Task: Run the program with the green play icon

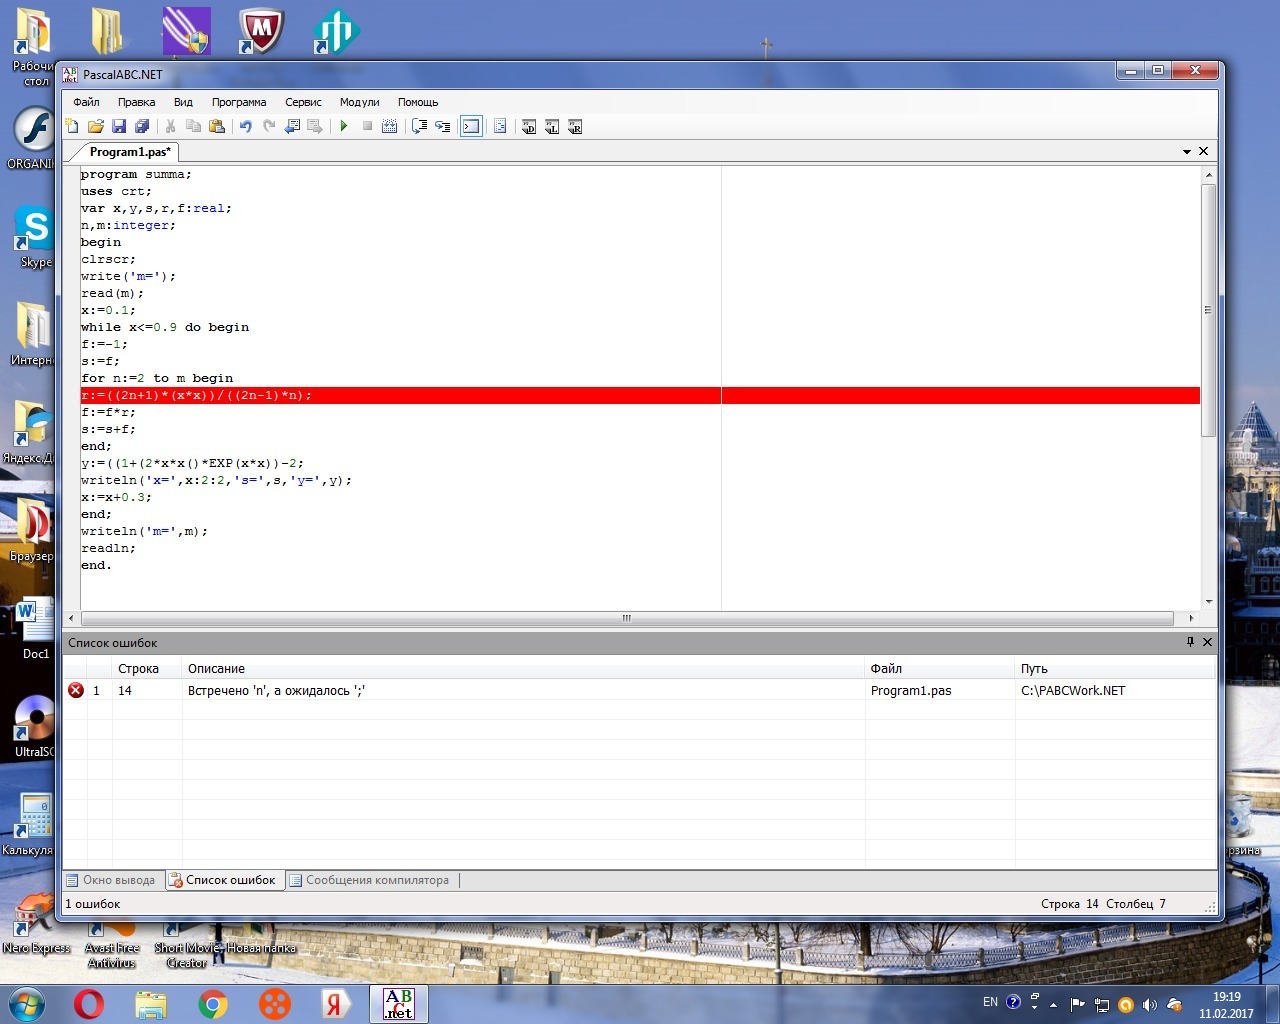Action: point(344,126)
